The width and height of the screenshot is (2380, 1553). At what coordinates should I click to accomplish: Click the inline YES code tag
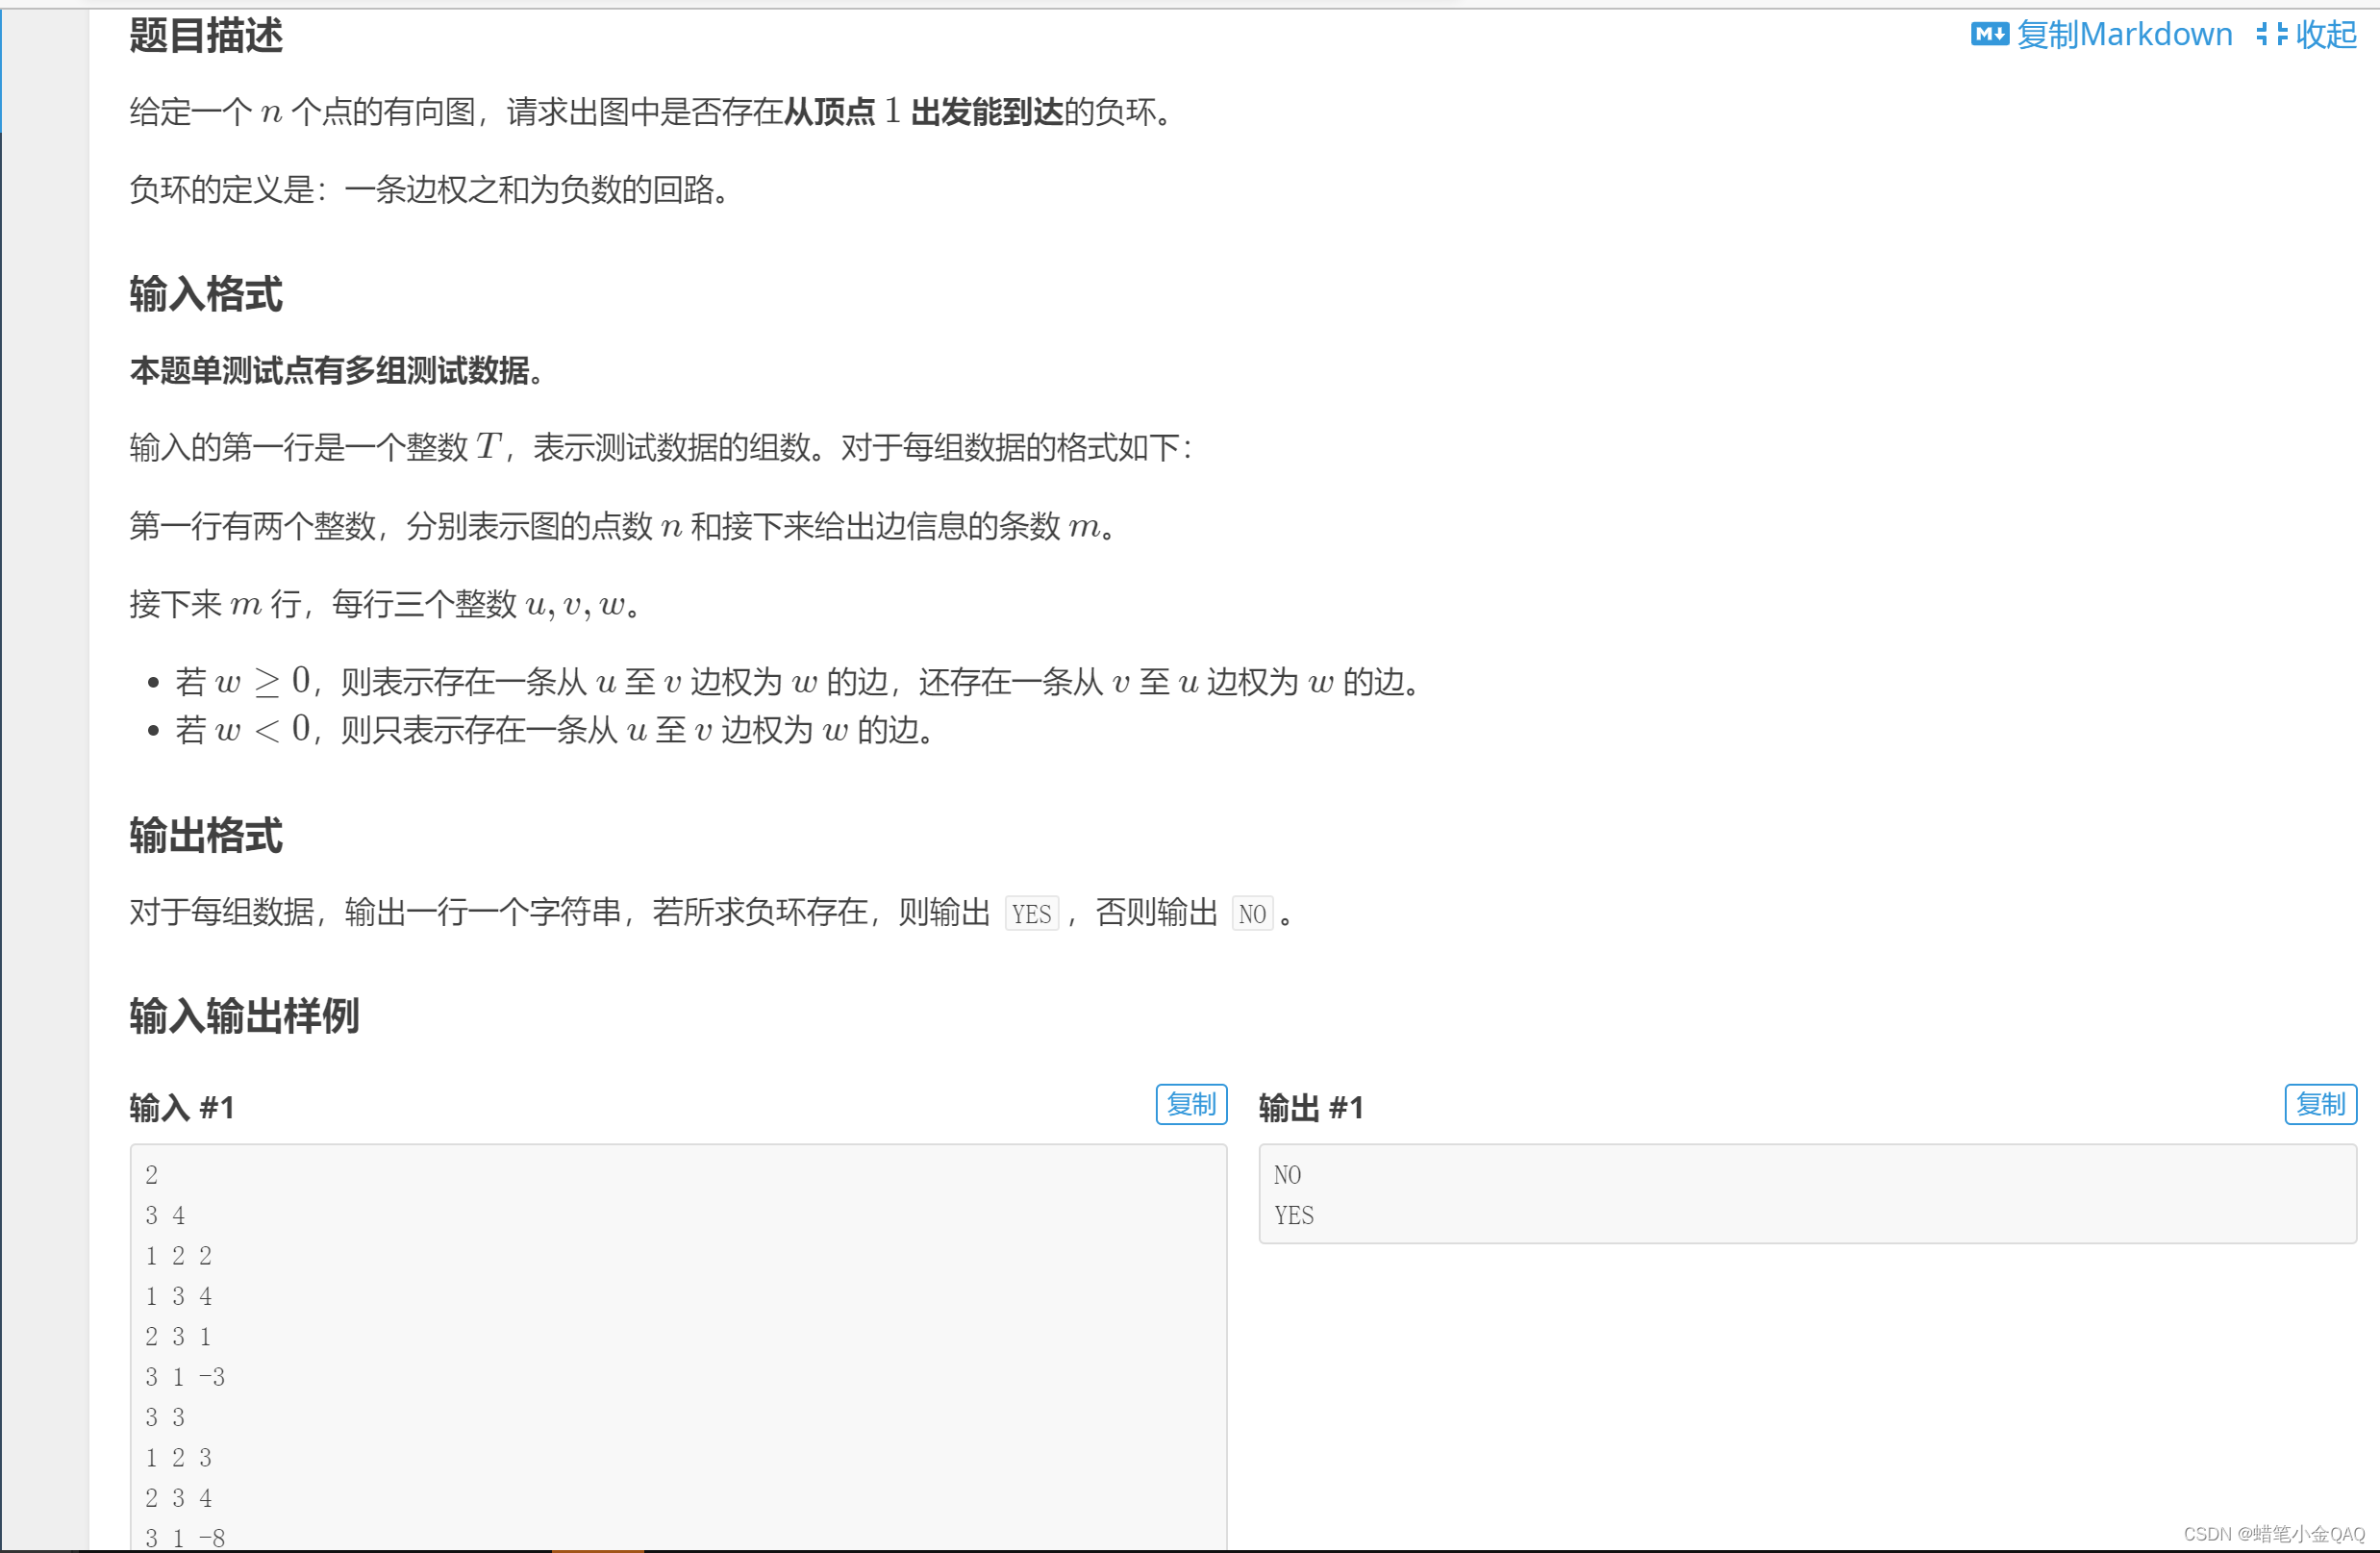click(1031, 914)
